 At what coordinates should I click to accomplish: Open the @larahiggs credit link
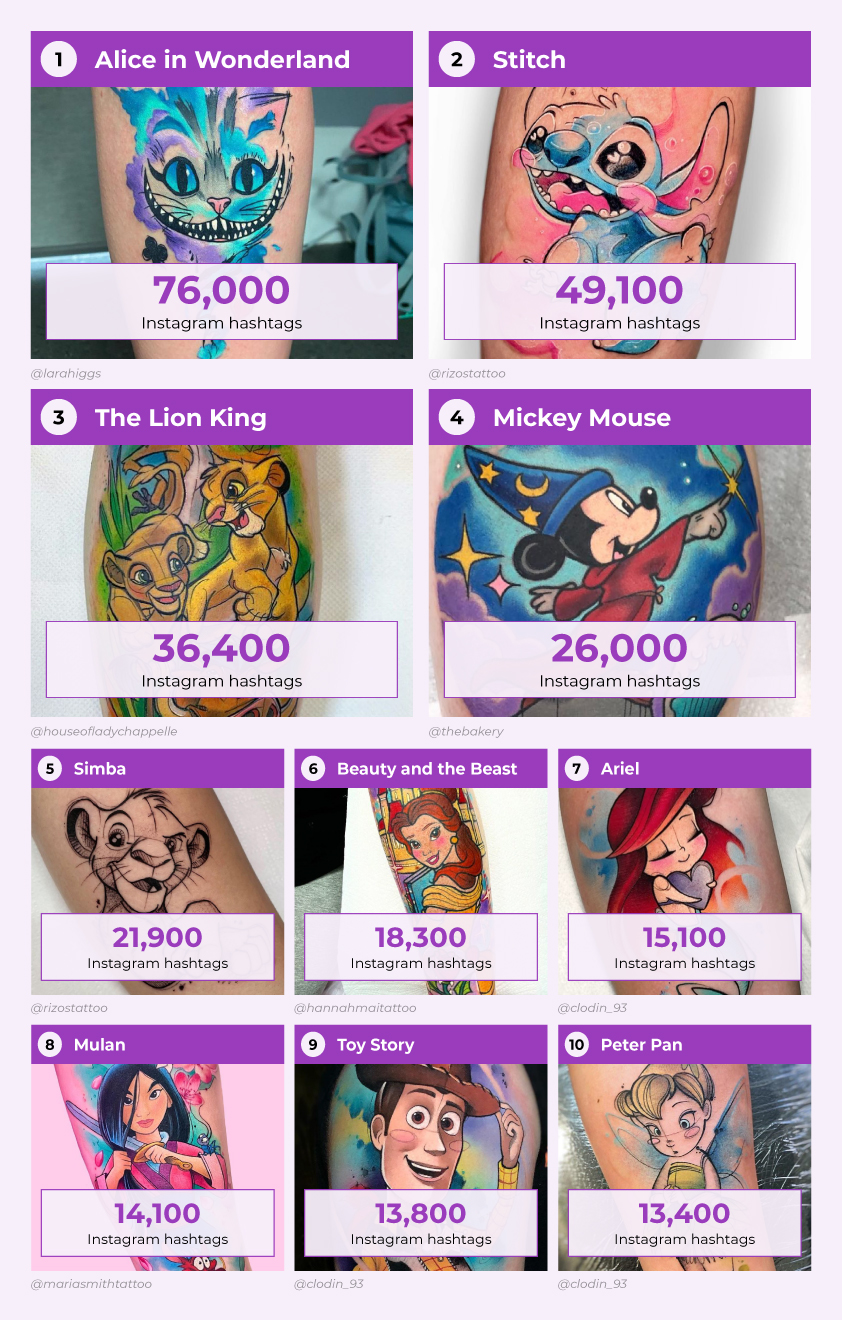[66, 373]
